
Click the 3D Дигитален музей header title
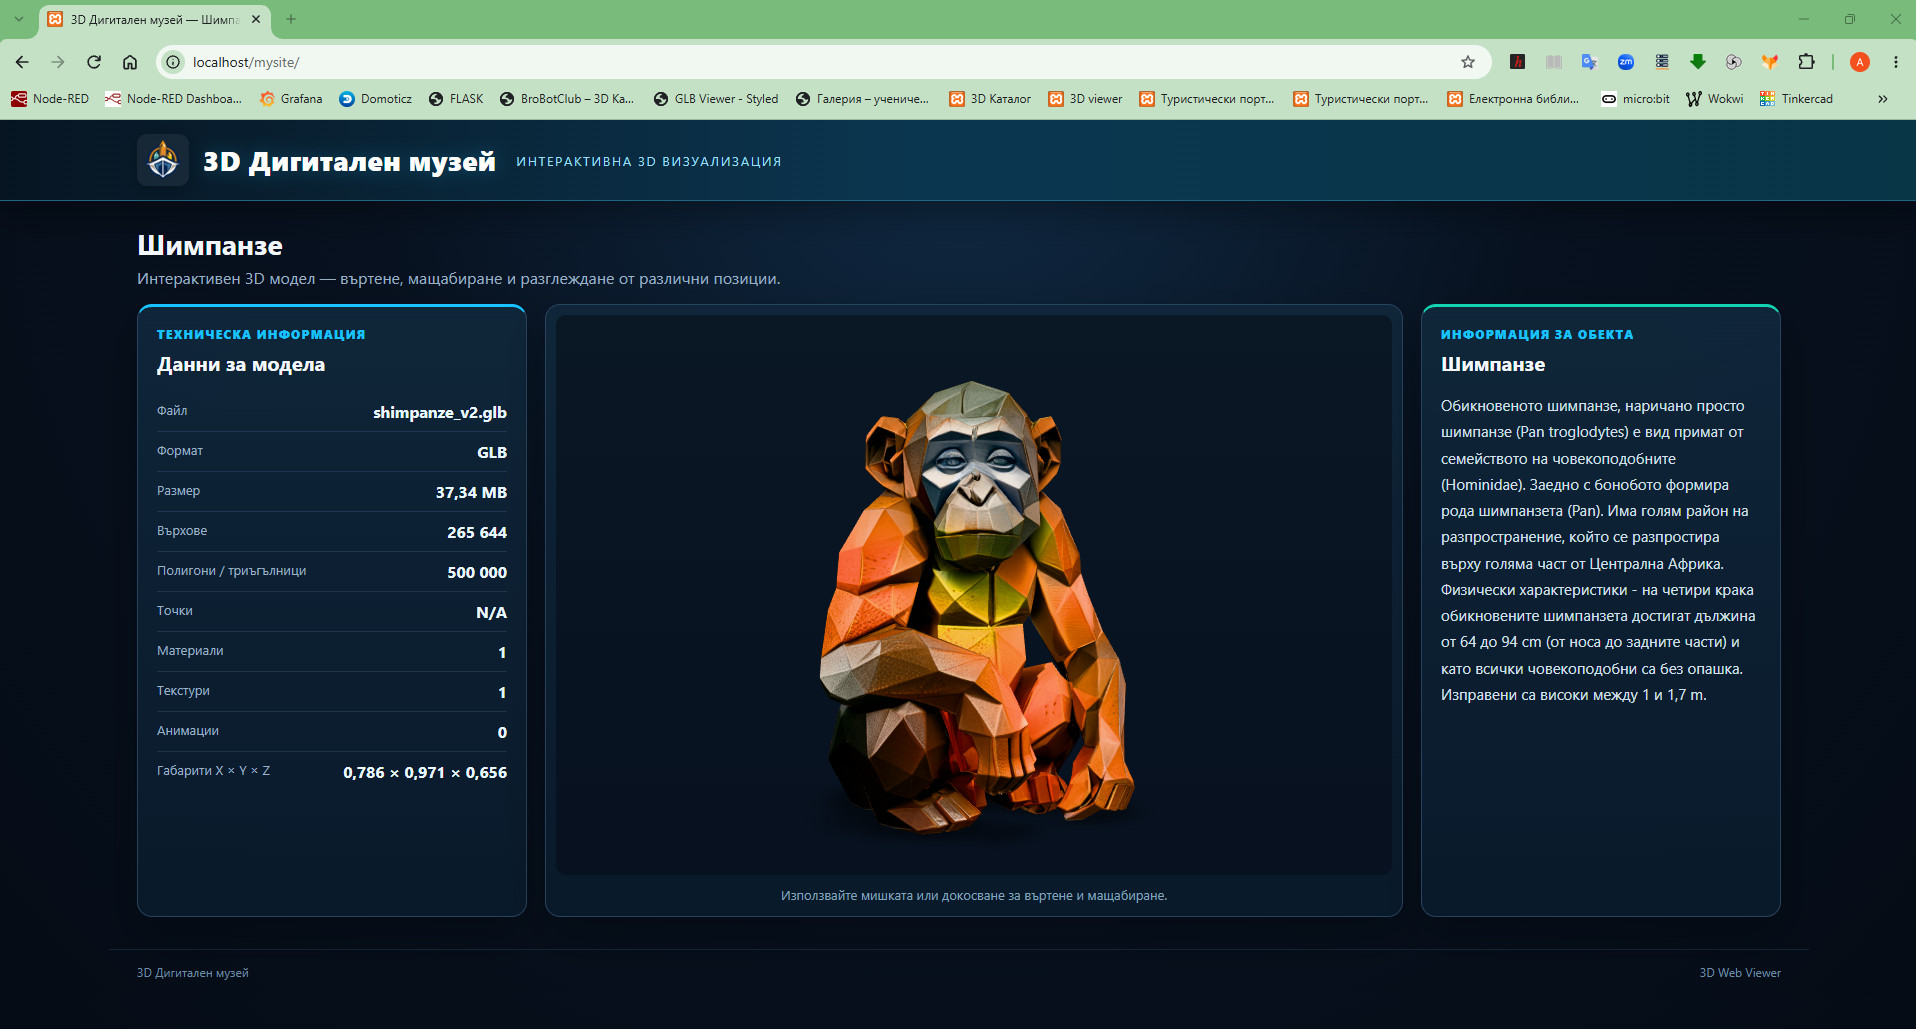pyautogui.click(x=349, y=161)
